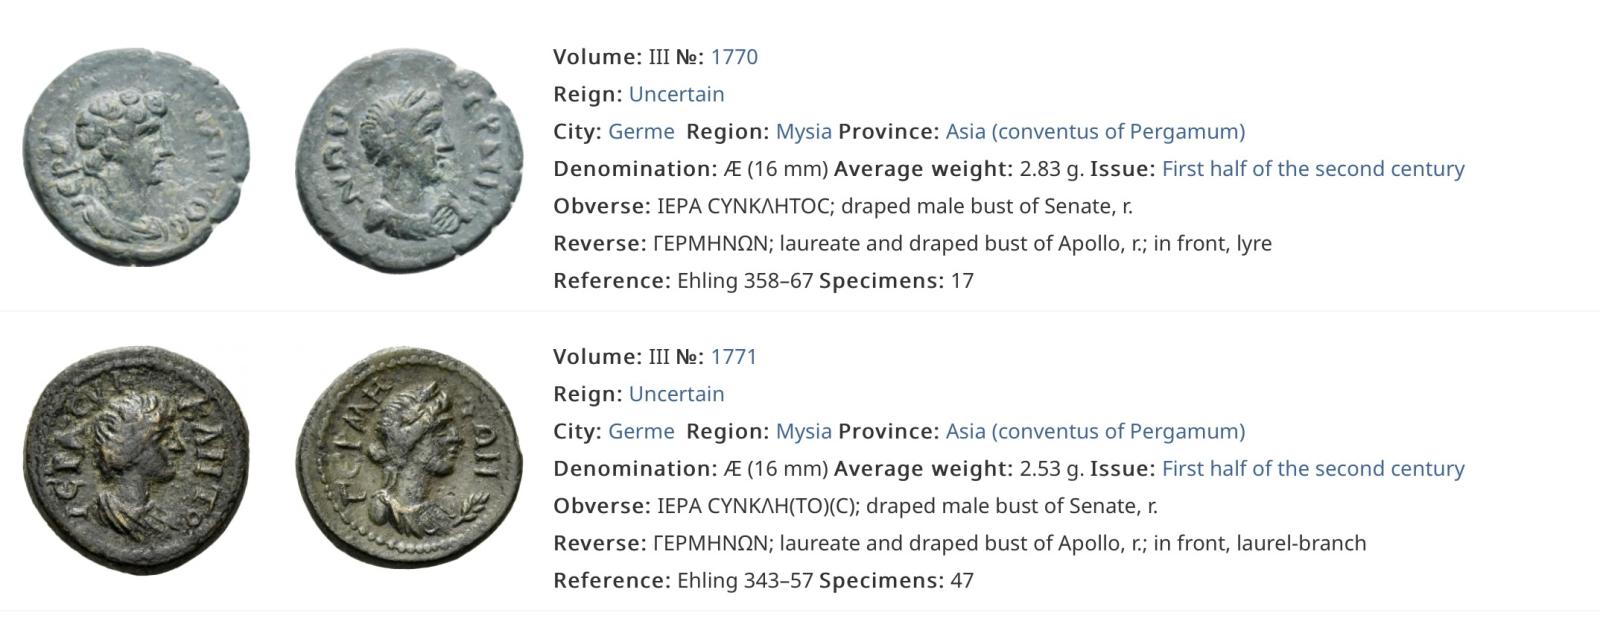Select Mysia region link in second entry
1600x619 pixels.
(804, 431)
